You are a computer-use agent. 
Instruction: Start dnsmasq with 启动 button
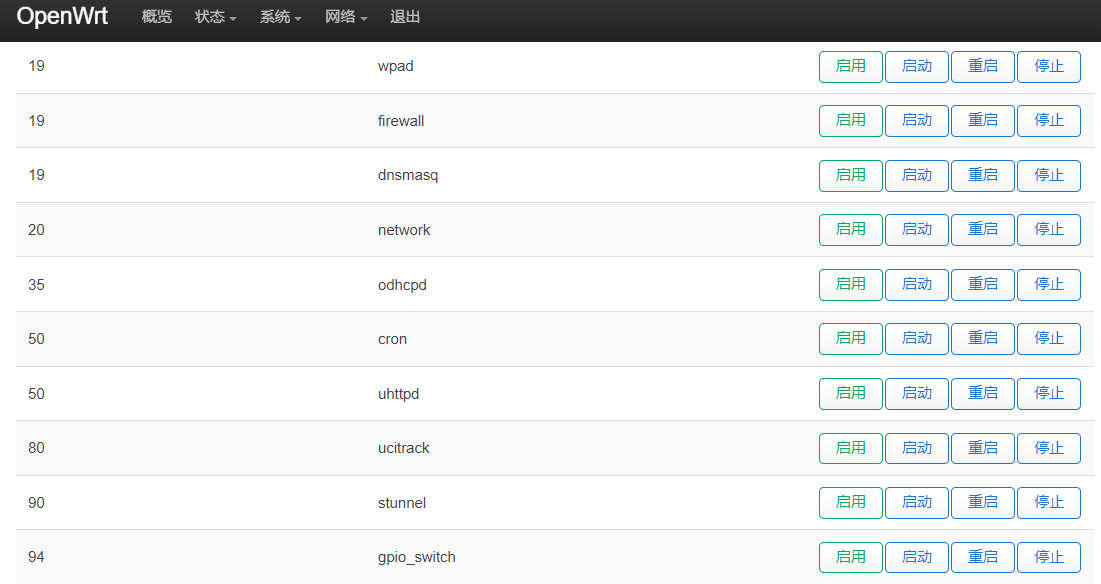[x=916, y=175]
